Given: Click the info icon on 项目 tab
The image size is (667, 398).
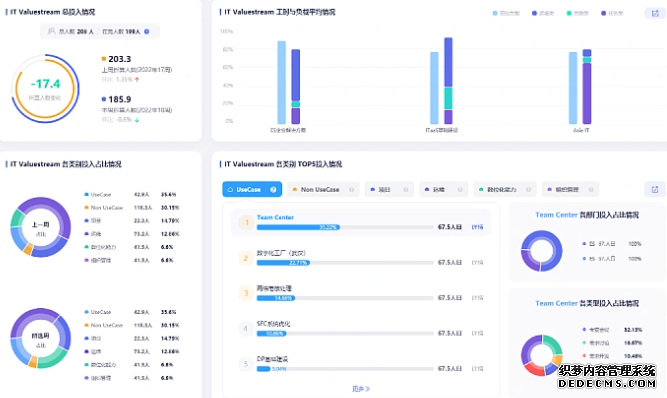Looking at the screenshot, I should click(x=406, y=190).
